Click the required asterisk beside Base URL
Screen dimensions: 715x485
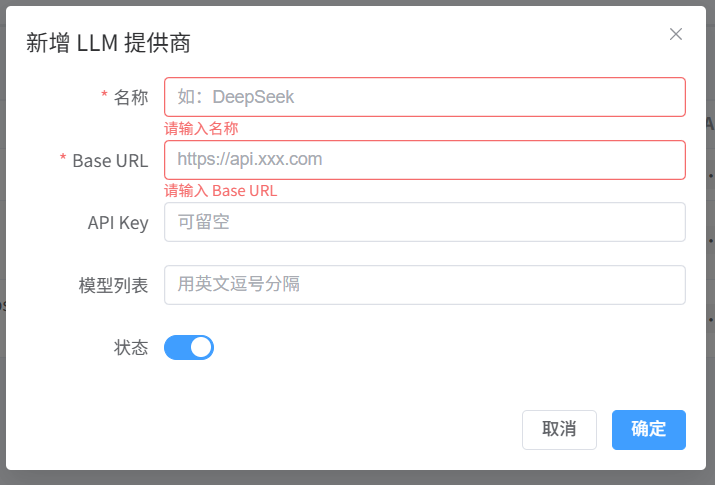pos(63,159)
